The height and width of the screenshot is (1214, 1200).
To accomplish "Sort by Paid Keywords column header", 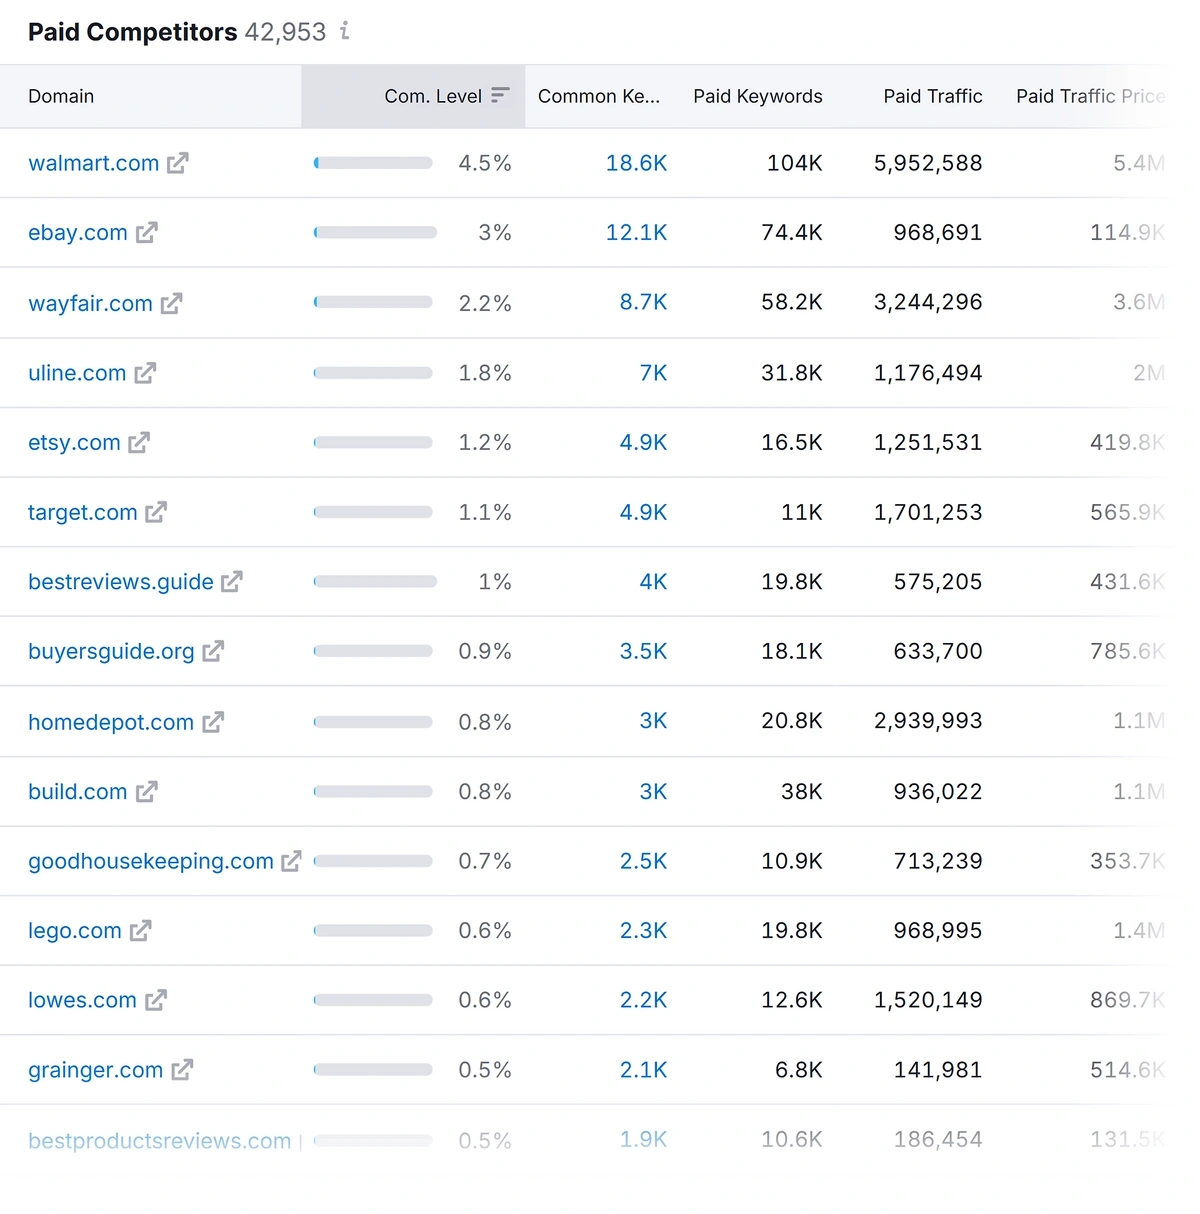I will [x=758, y=96].
